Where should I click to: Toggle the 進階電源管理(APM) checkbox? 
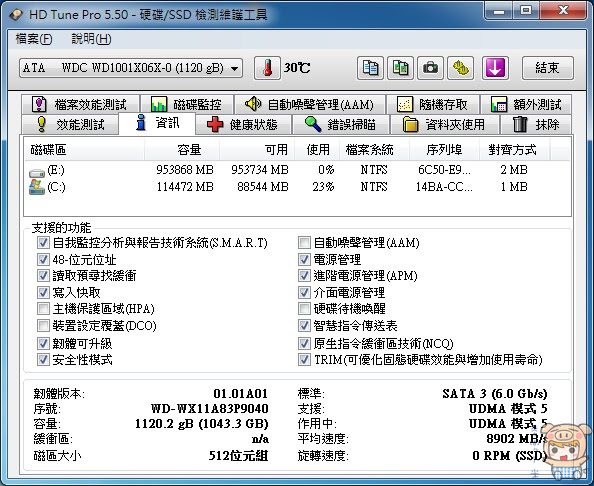[x=304, y=275]
